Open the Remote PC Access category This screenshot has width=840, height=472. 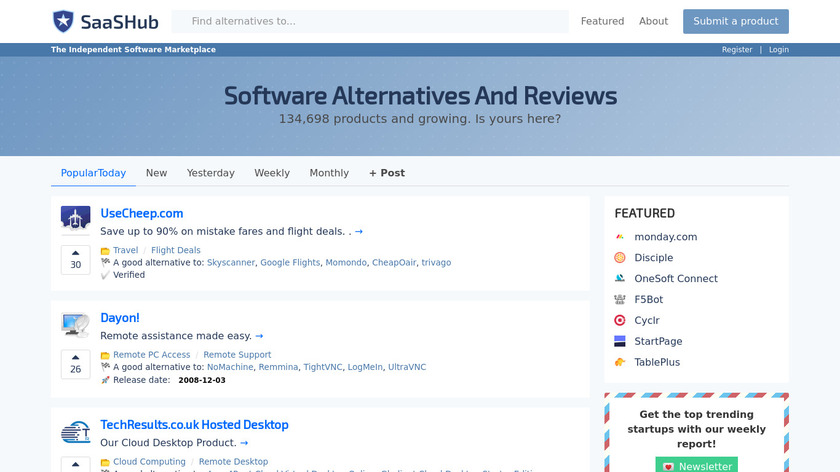click(151, 355)
